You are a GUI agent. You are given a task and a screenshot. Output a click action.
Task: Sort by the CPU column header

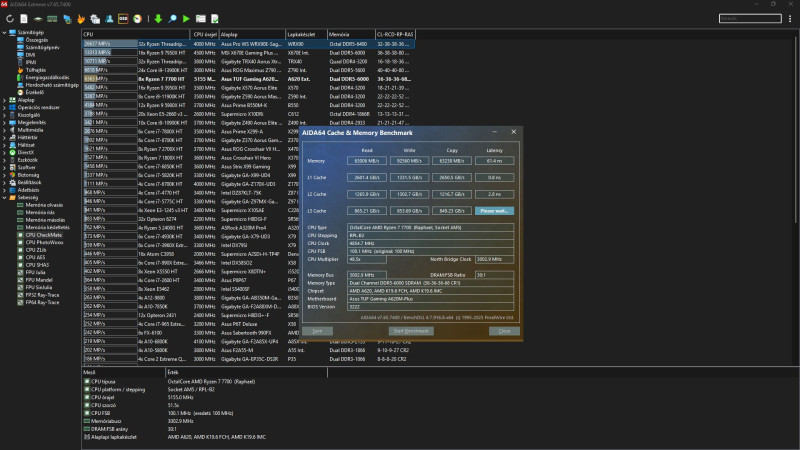click(x=136, y=35)
